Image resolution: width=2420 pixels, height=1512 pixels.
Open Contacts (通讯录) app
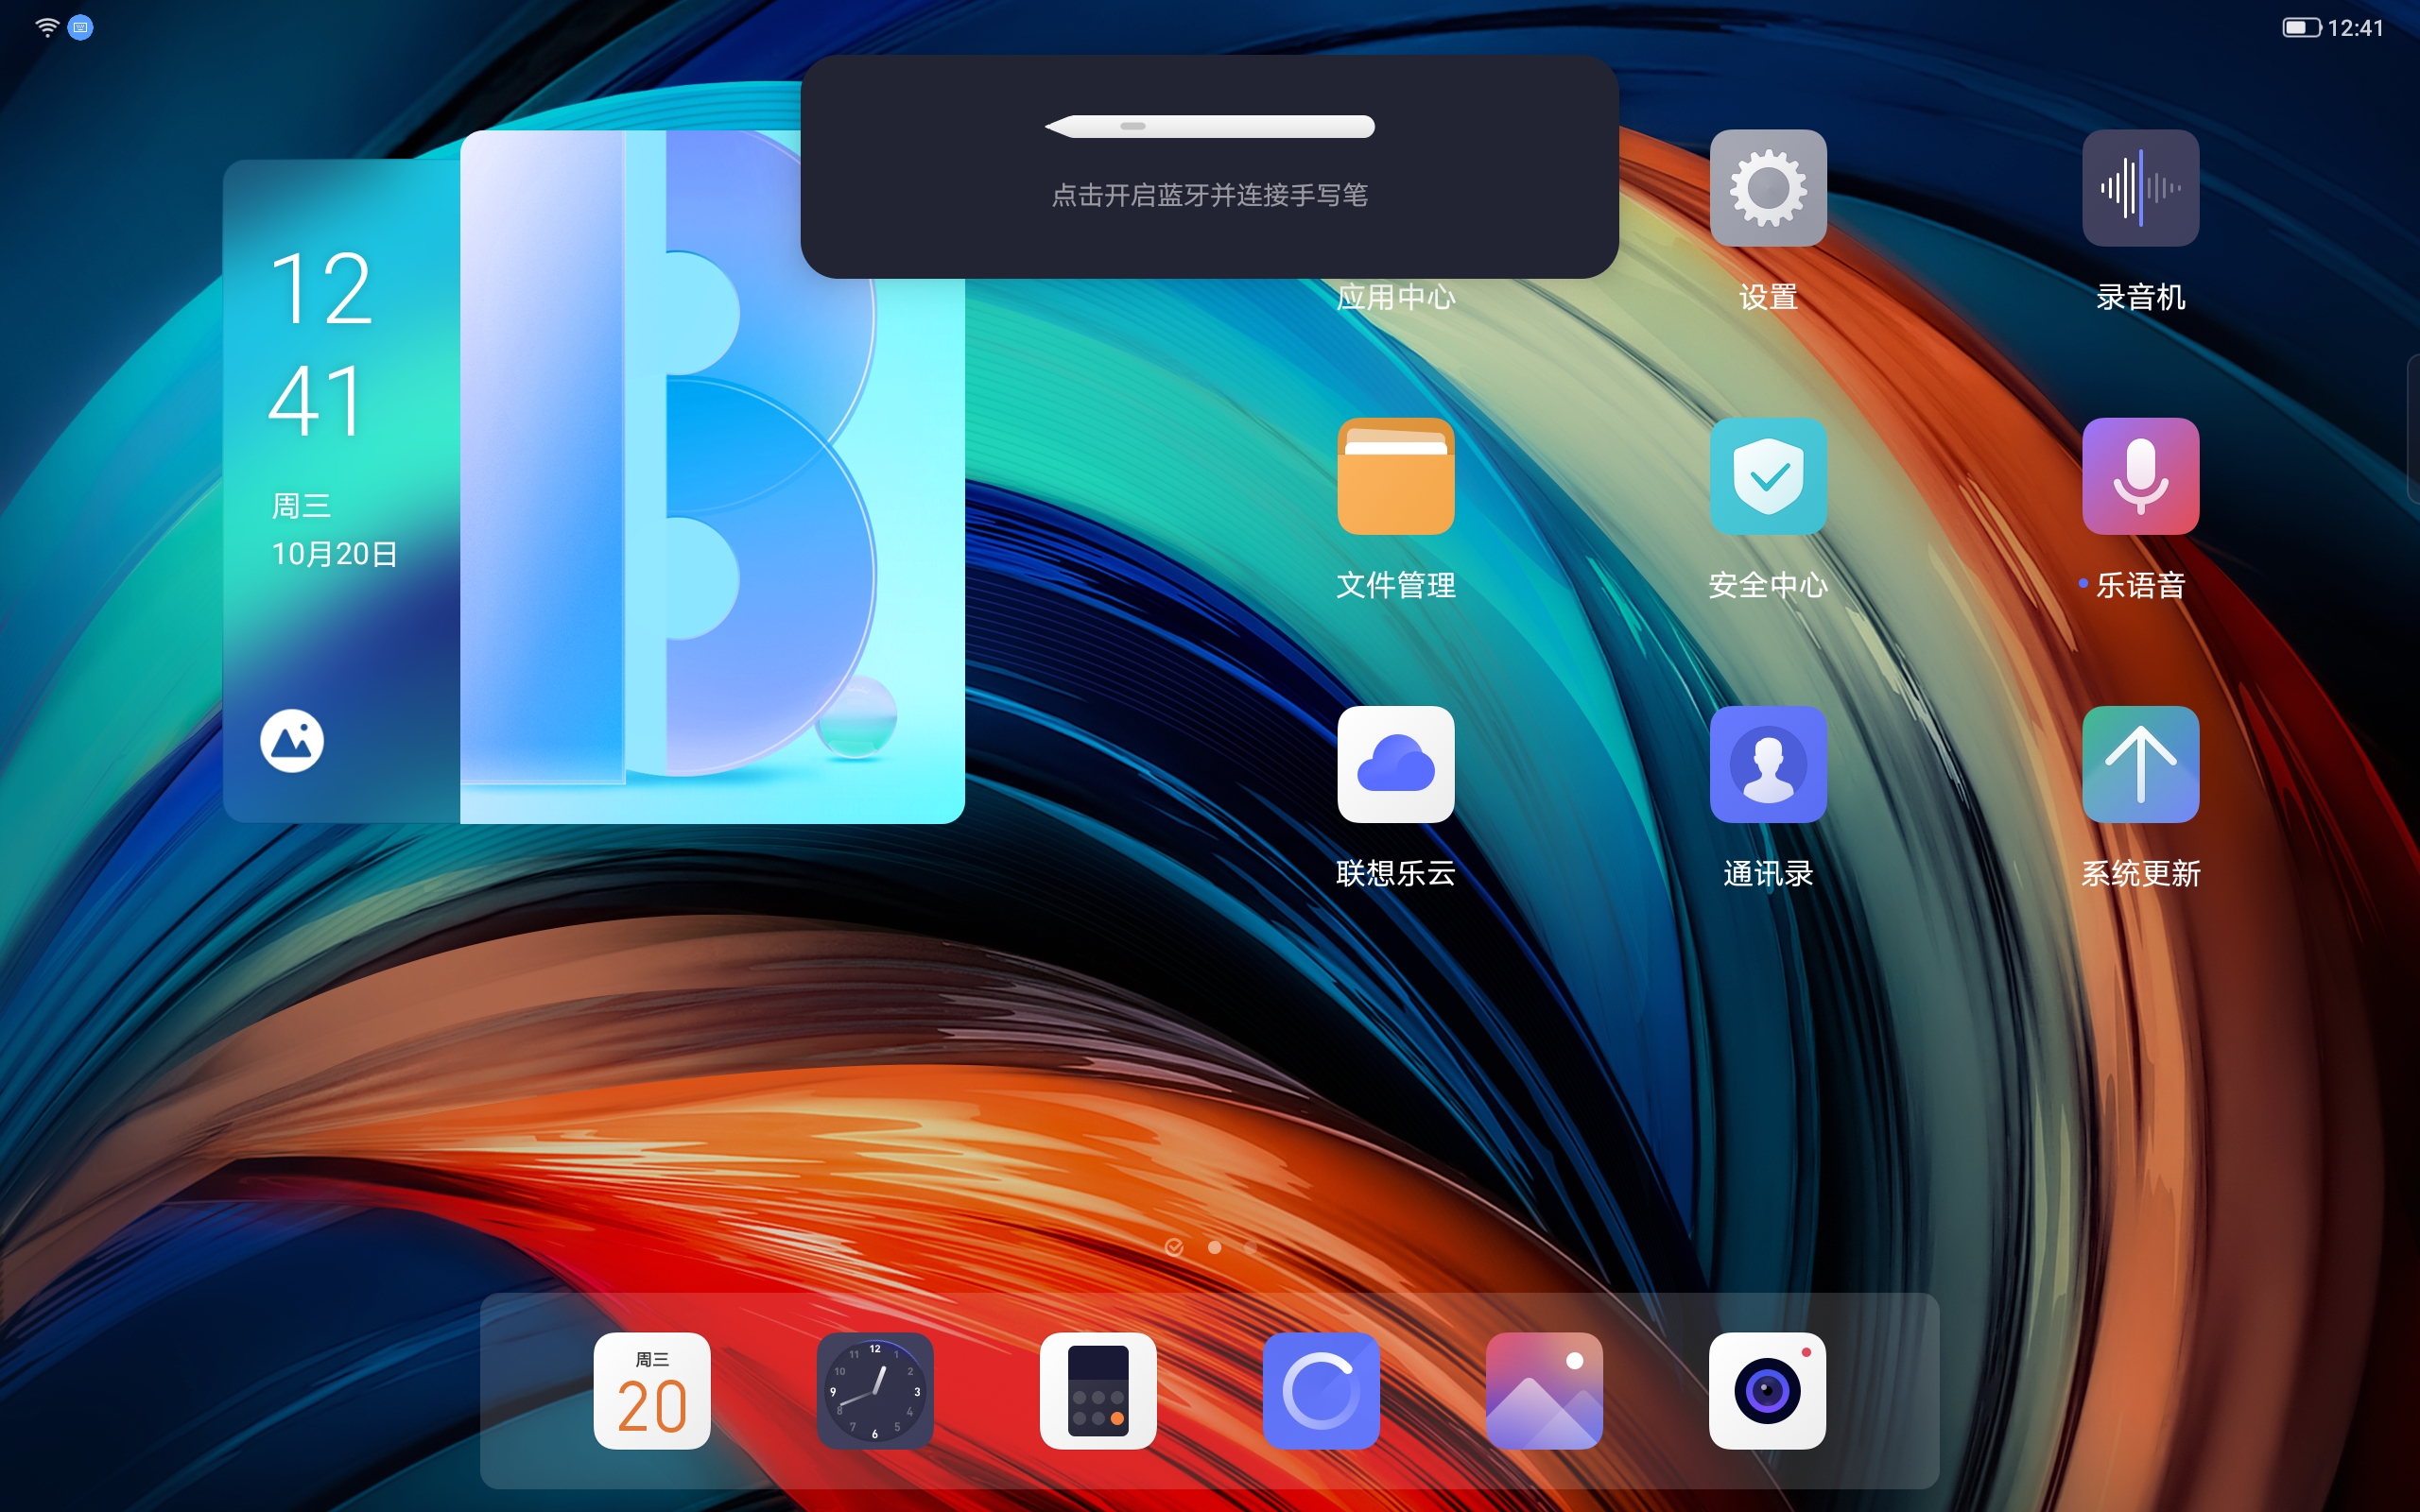[x=1768, y=764]
